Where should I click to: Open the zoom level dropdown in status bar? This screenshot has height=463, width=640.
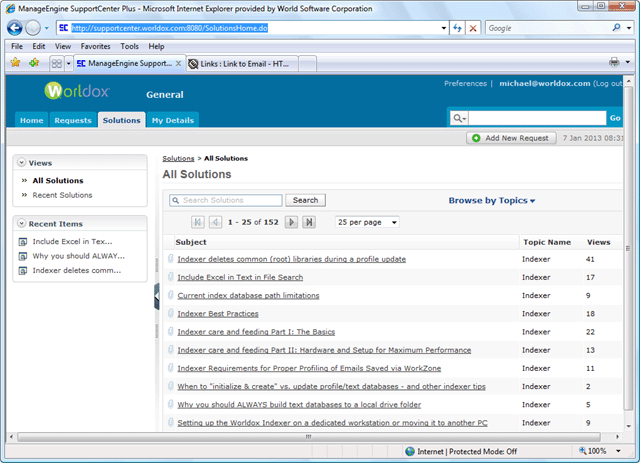(618, 451)
